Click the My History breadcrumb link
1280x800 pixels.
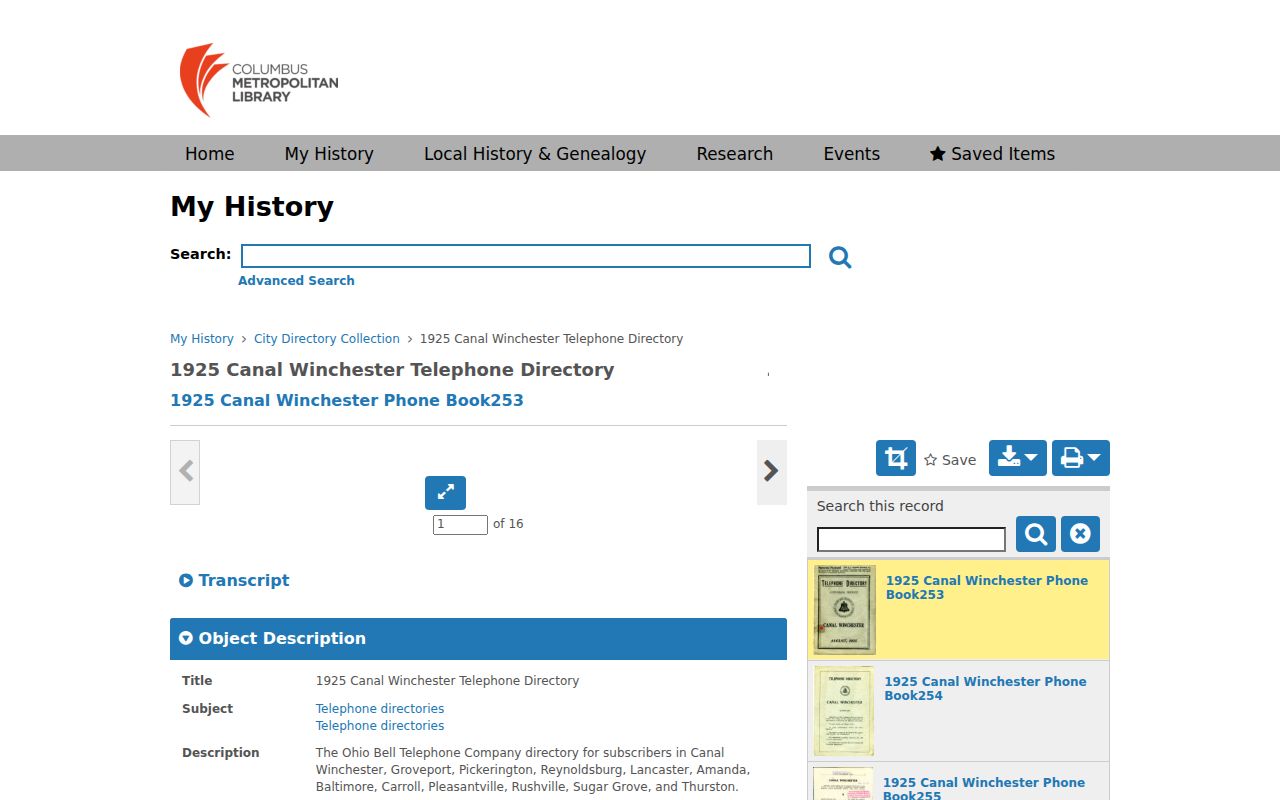tap(202, 339)
